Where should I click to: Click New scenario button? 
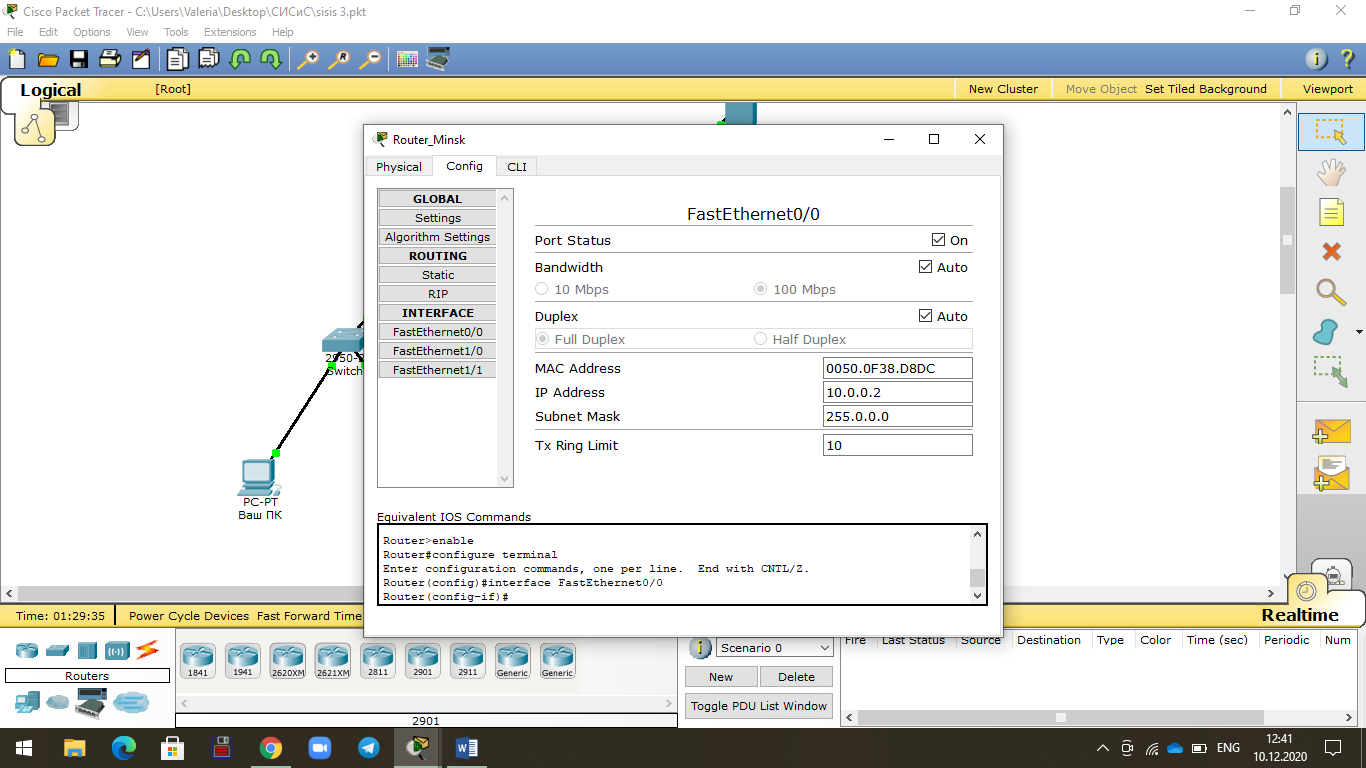[721, 677]
